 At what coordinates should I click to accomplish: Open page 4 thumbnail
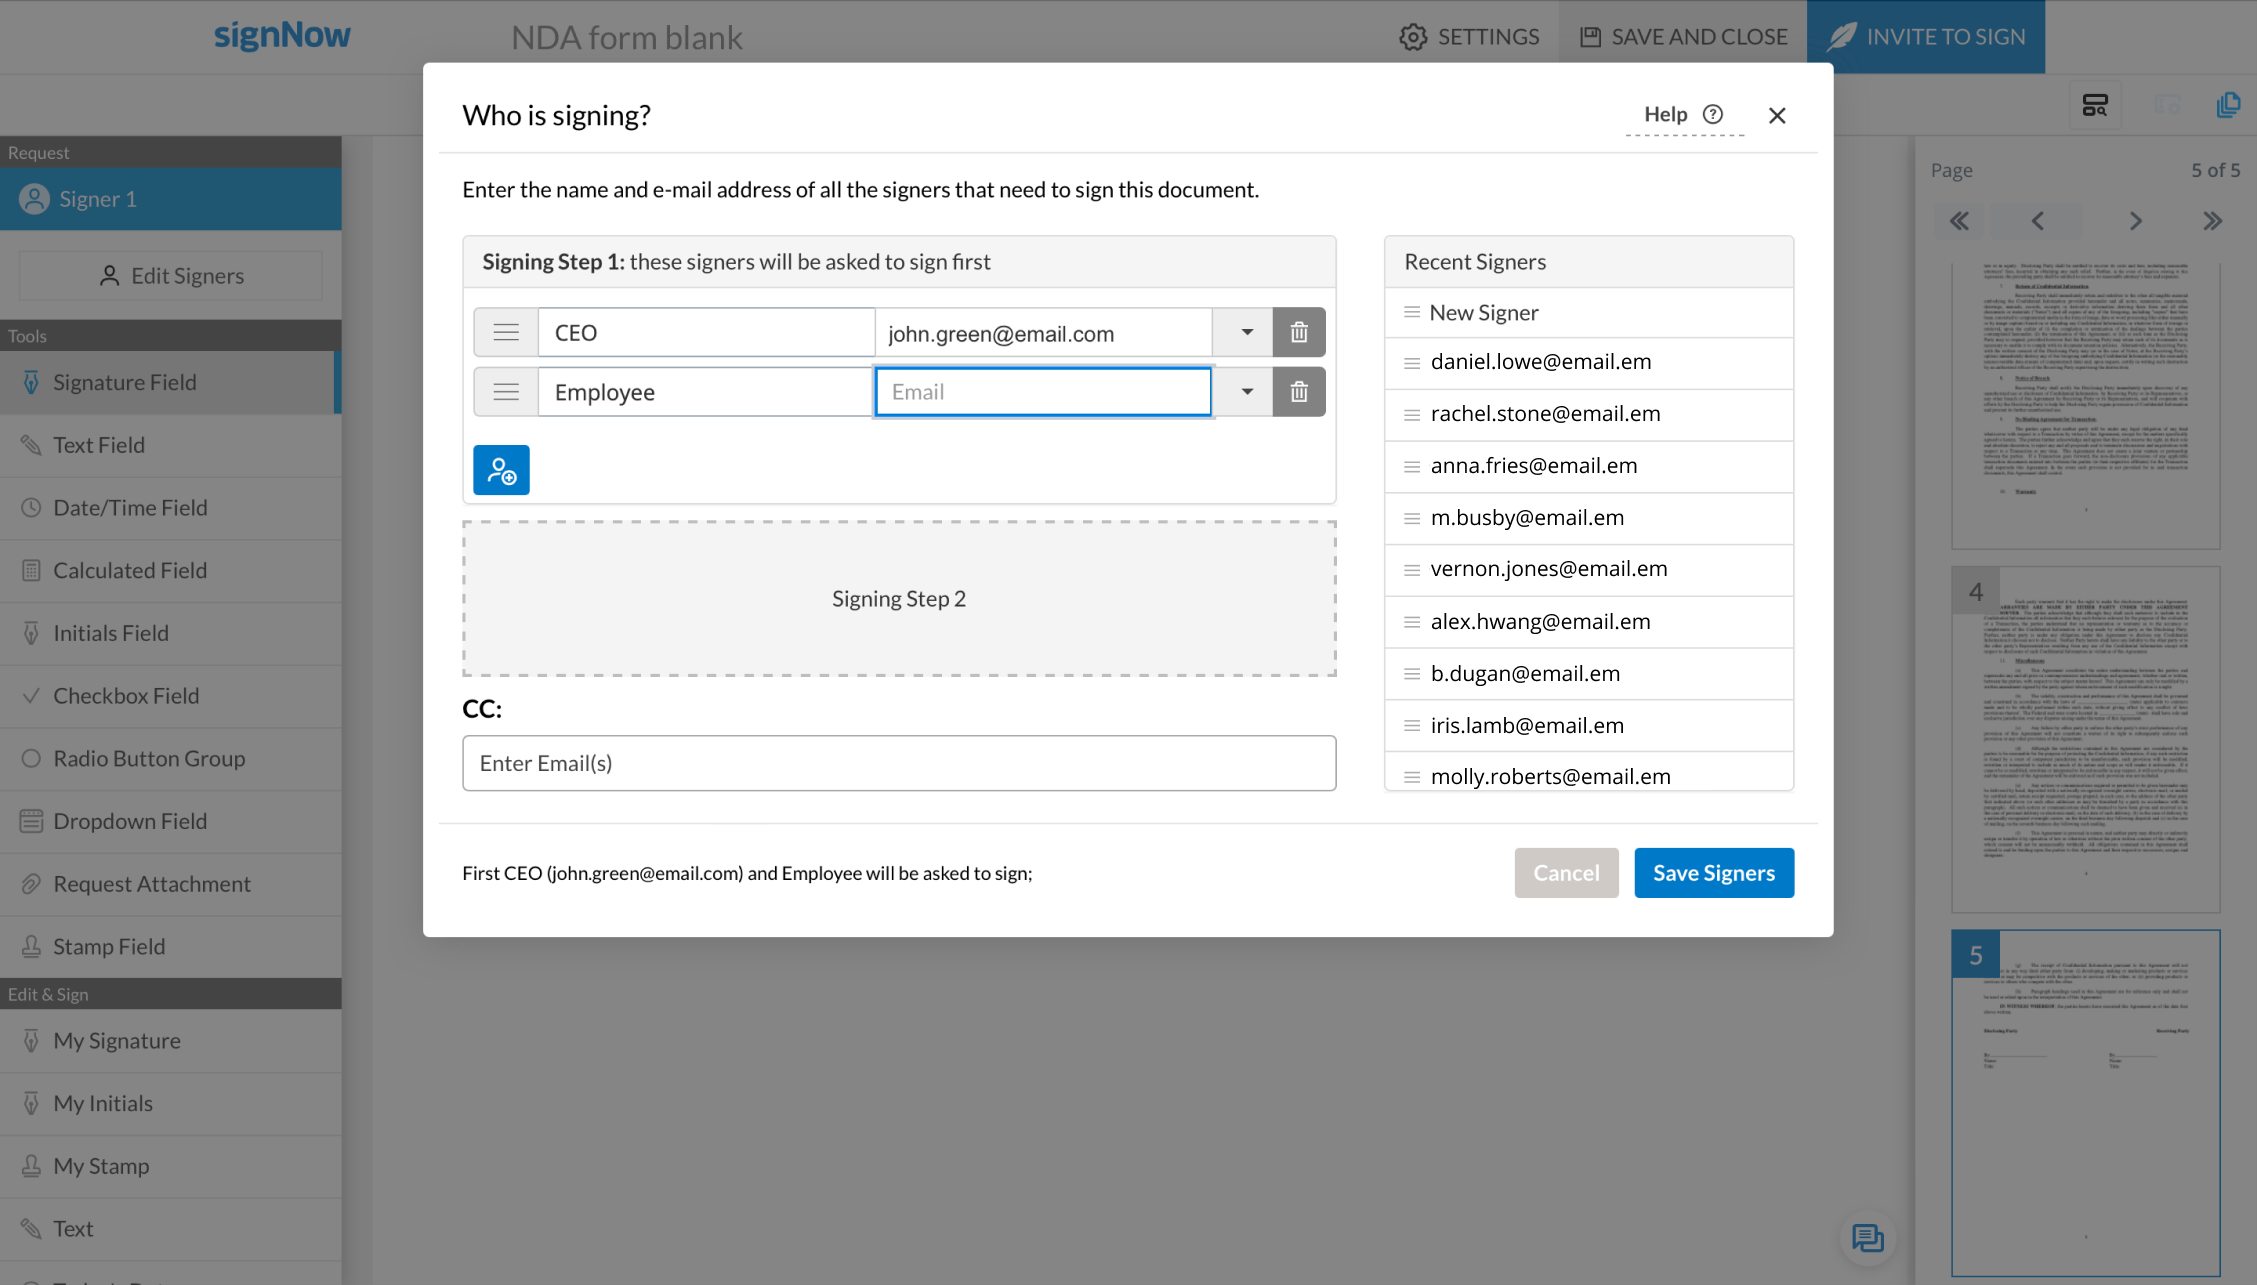(x=2085, y=740)
